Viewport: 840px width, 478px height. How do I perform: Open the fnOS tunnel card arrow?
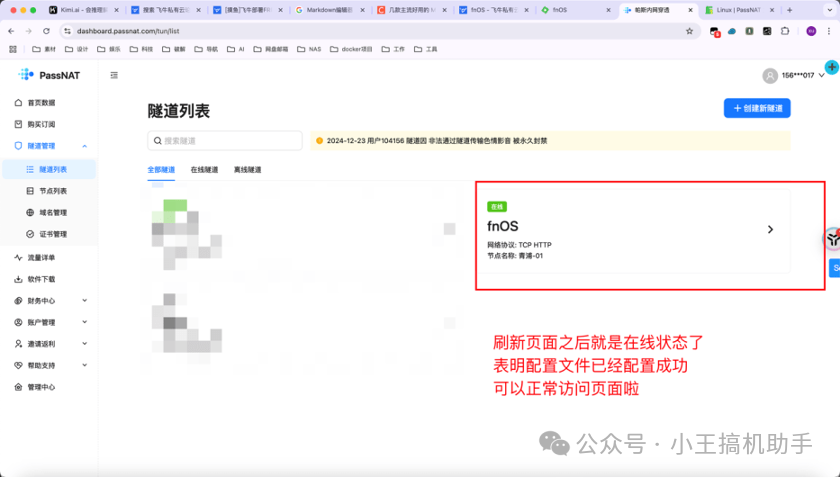point(770,229)
